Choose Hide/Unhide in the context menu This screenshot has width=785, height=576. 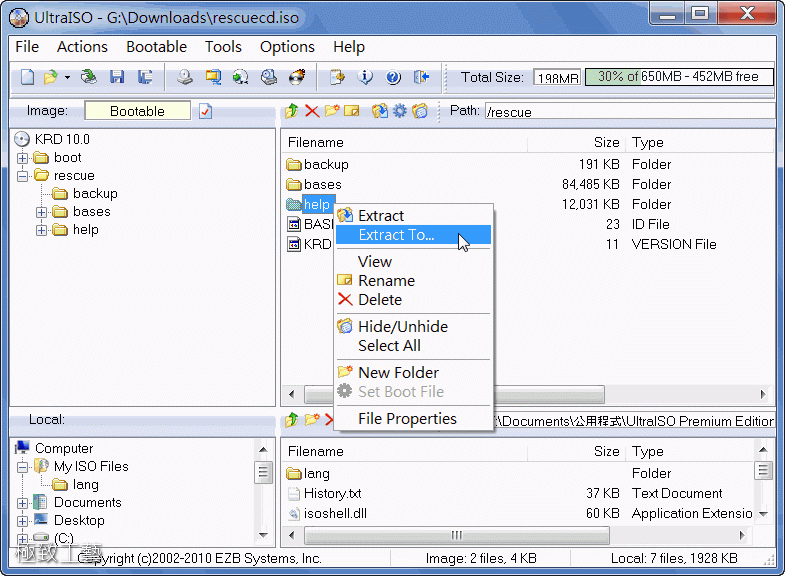click(414, 327)
